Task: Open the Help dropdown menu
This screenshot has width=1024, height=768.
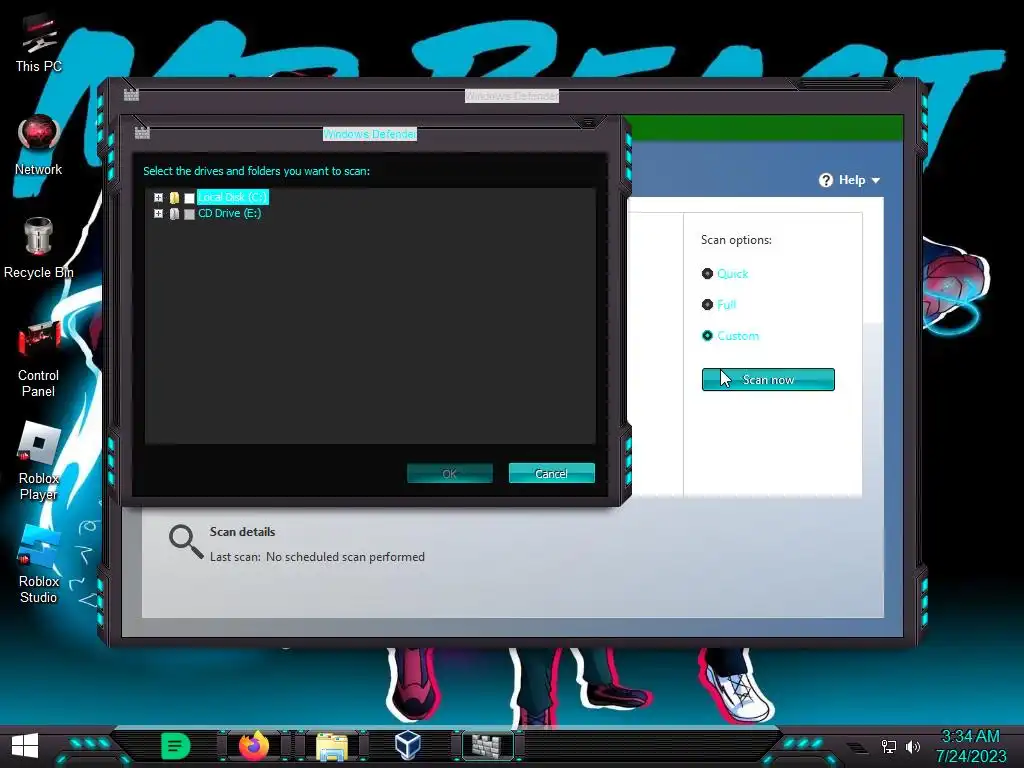Action: (x=850, y=180)
